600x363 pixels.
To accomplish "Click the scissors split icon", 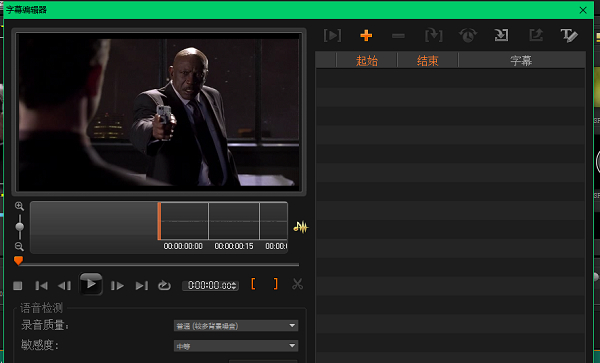I will [x=297, y=284].
